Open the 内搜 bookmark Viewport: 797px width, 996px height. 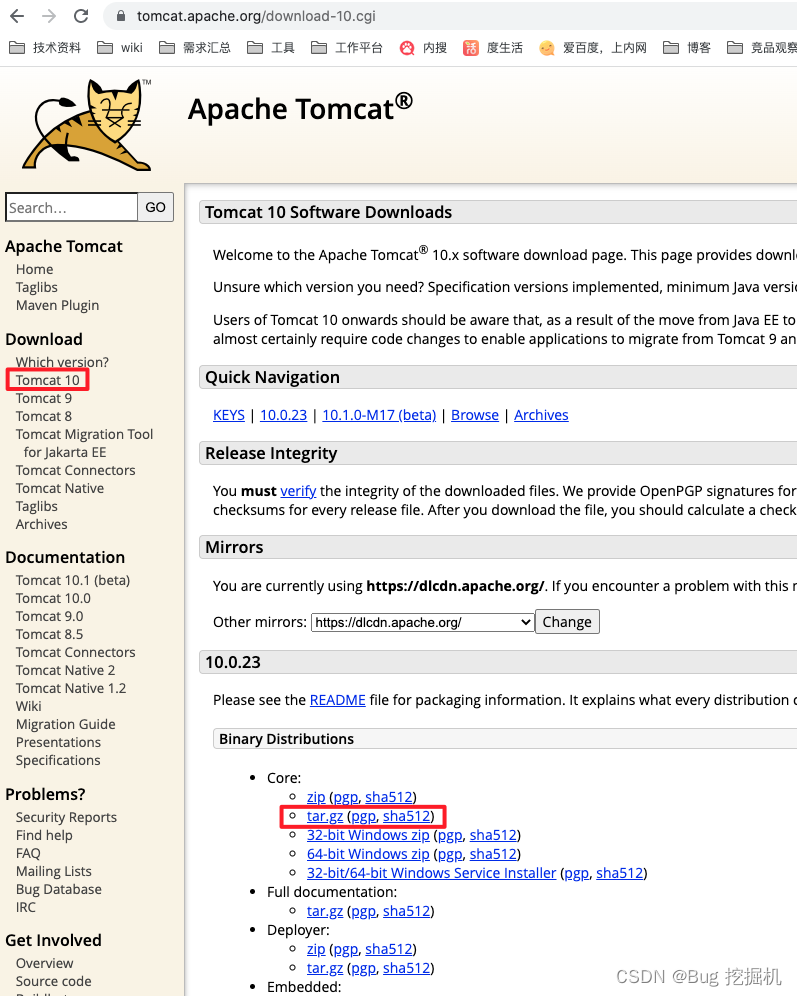click(x=423, y=48)
